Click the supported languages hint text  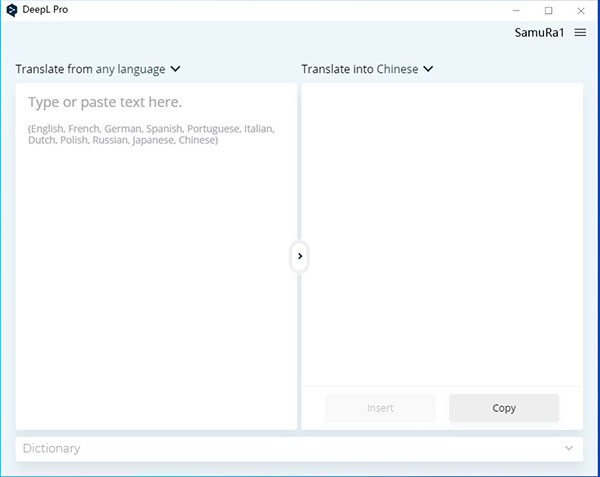coord(150,134)
